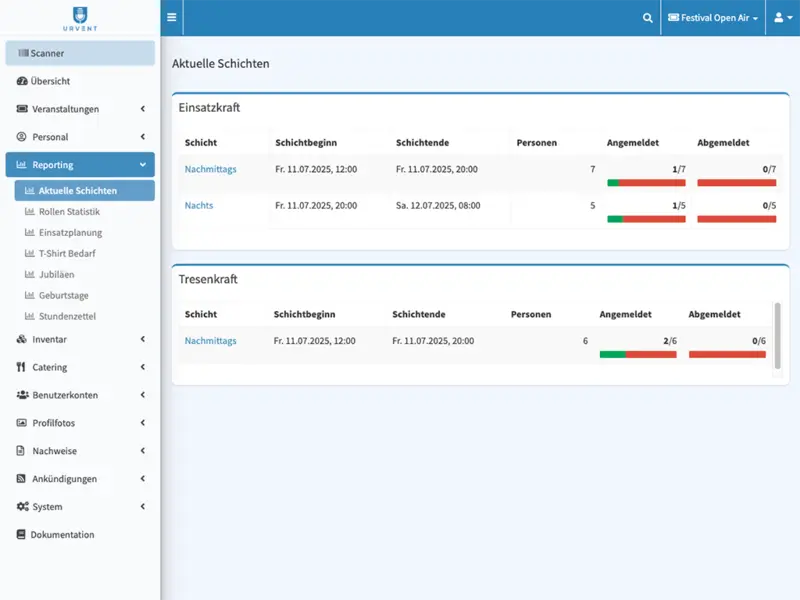Open the user account icon menu
The image size is (800, 600).
[783, 17]
